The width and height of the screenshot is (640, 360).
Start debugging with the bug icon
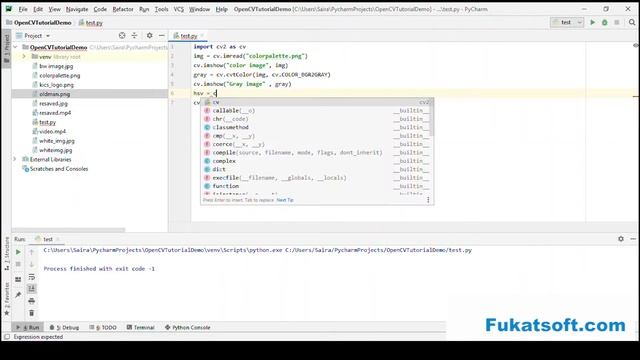[x=604, y=22]
